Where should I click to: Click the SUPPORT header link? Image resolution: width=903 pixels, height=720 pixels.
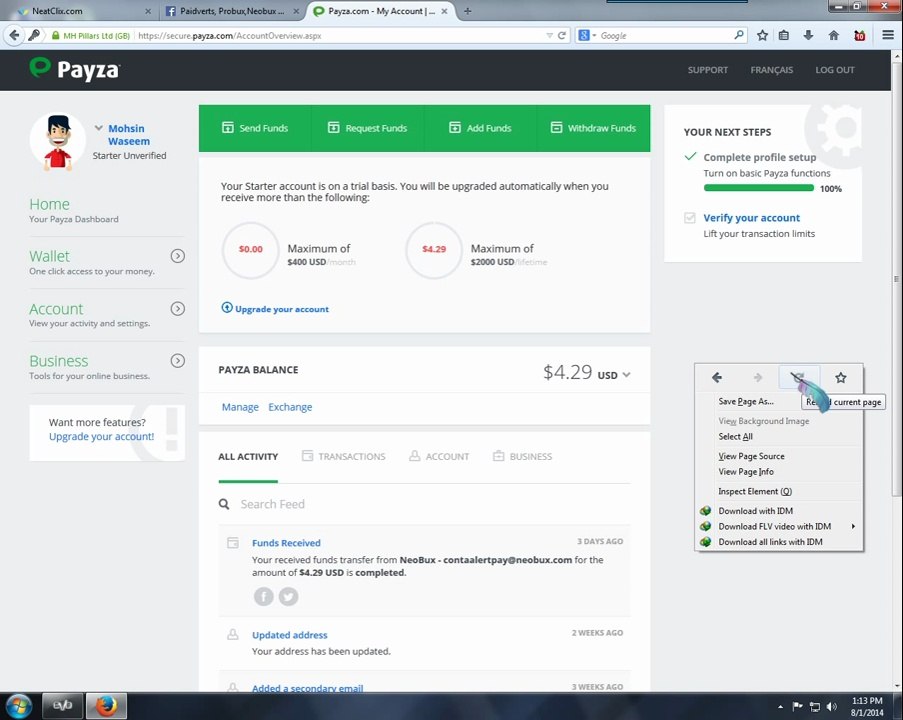click(x=707, y=70)
